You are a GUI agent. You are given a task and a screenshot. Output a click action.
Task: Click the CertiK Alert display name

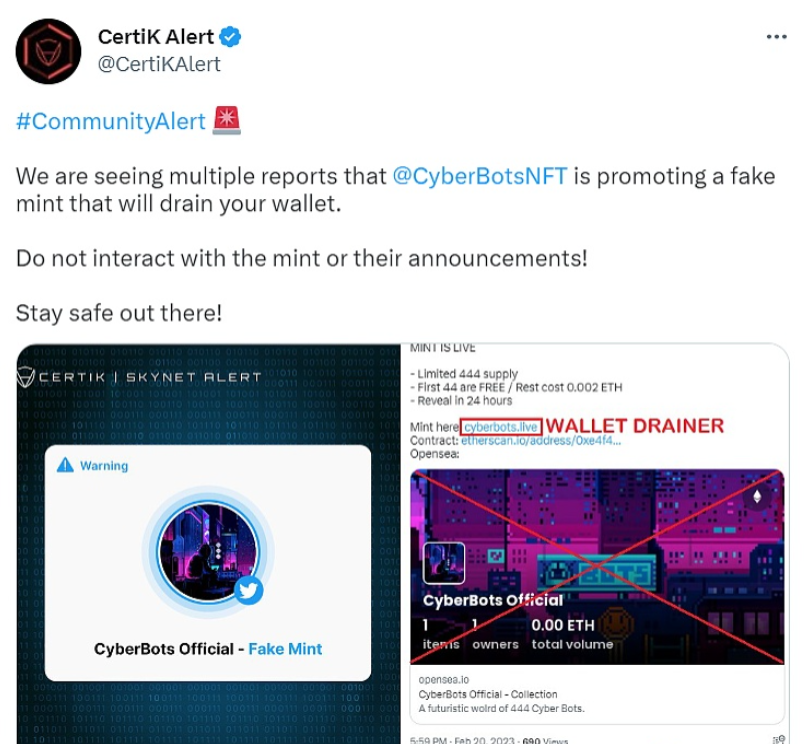(156, 37)
